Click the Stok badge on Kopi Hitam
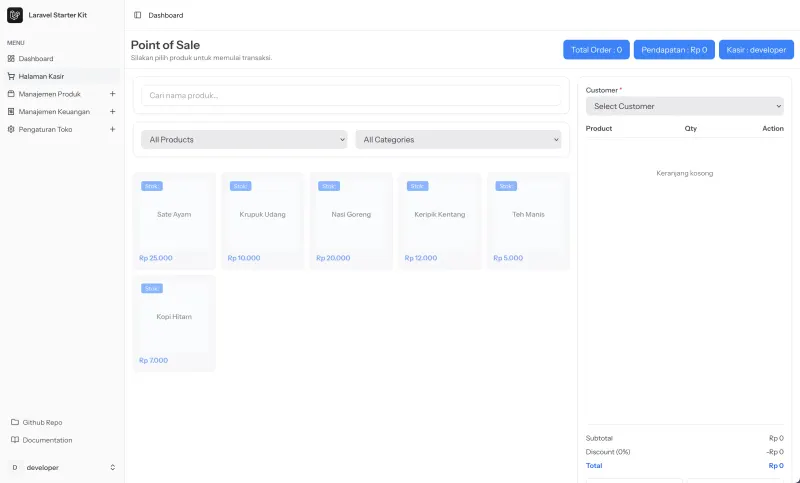 click(152, 289)
